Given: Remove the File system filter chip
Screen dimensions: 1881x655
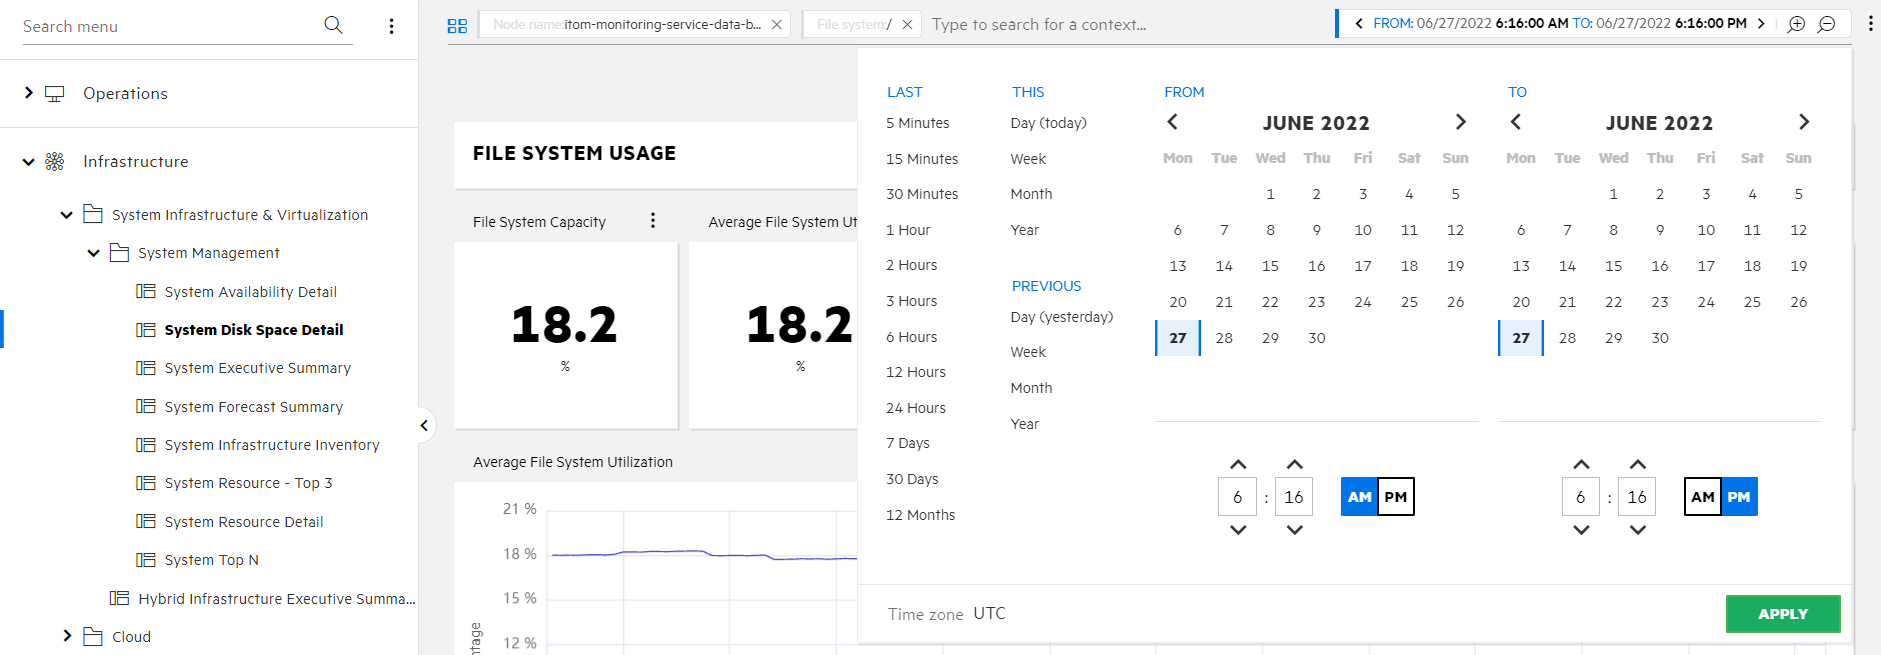Looking at the screenshot, I should point(907,25).
